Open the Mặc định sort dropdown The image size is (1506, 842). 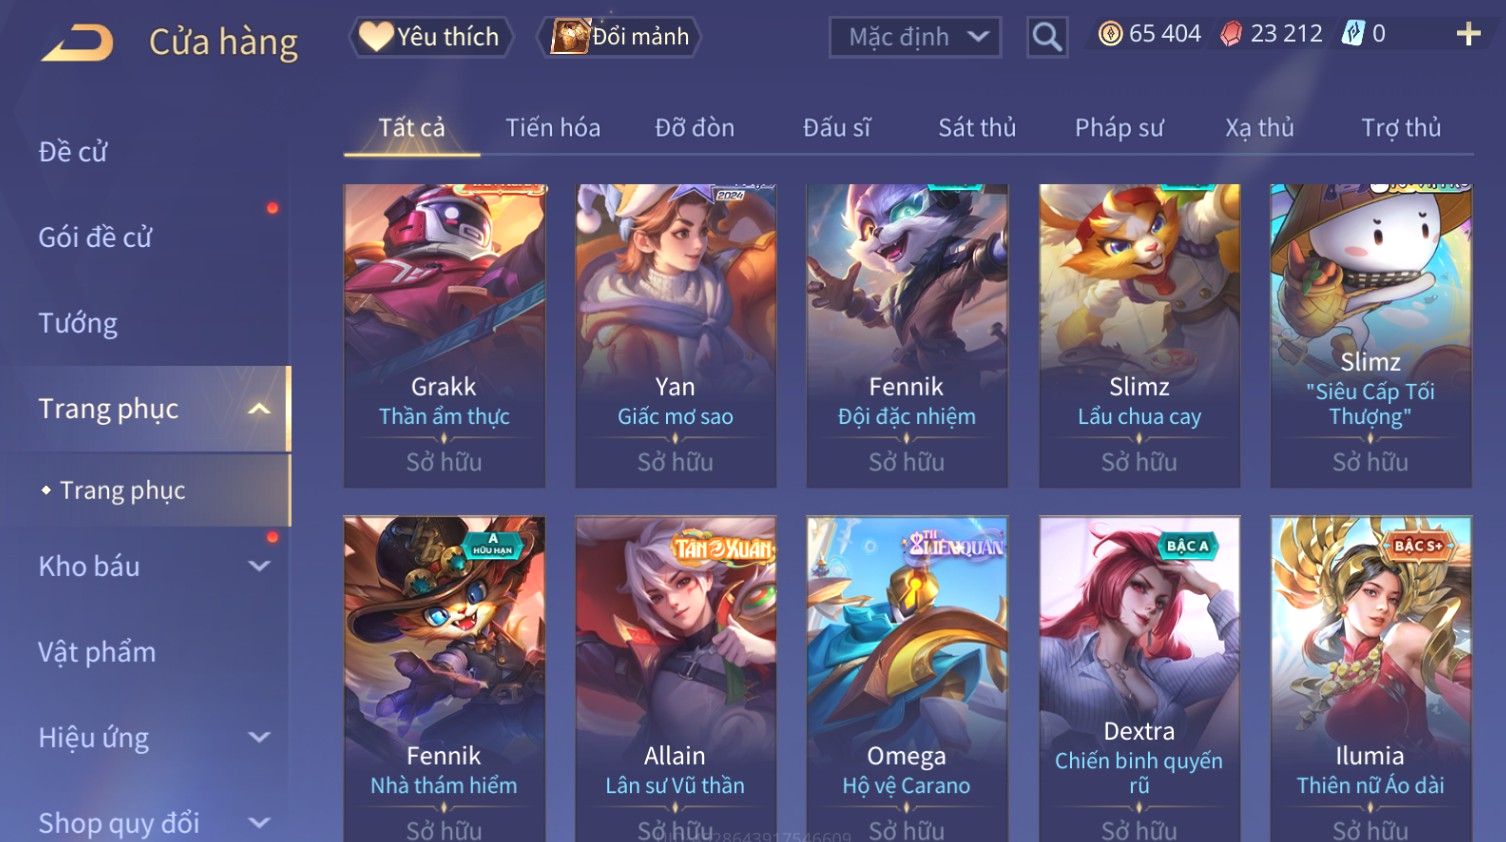(x=915, y=38)
